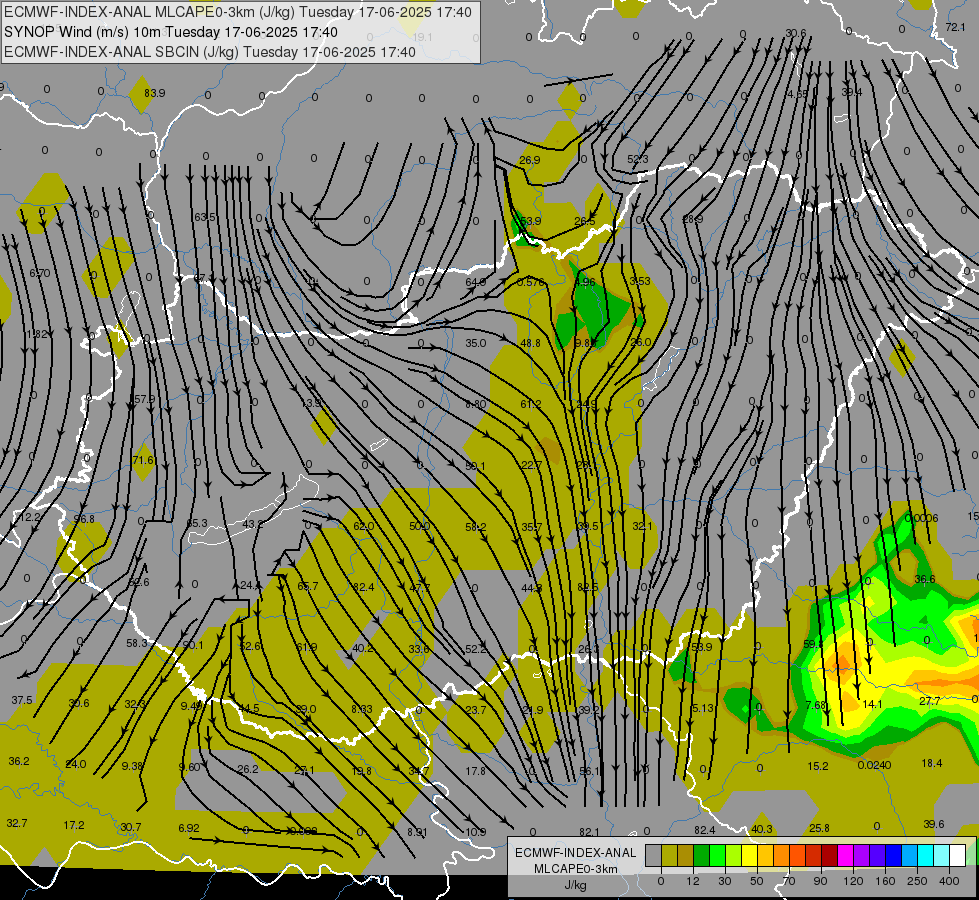This screenshot has height=900, width=979.
Task: Click legend scale value 50
Action: (756, 881)
